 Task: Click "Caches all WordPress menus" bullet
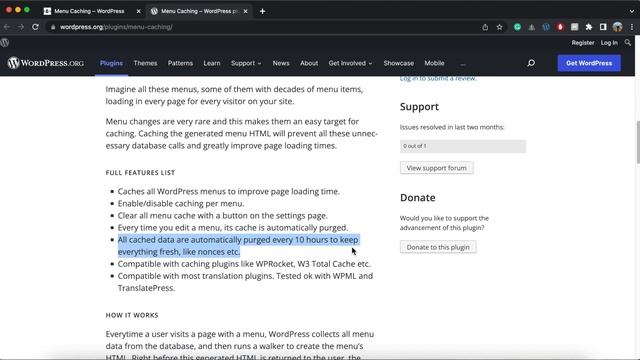[229, 191]
